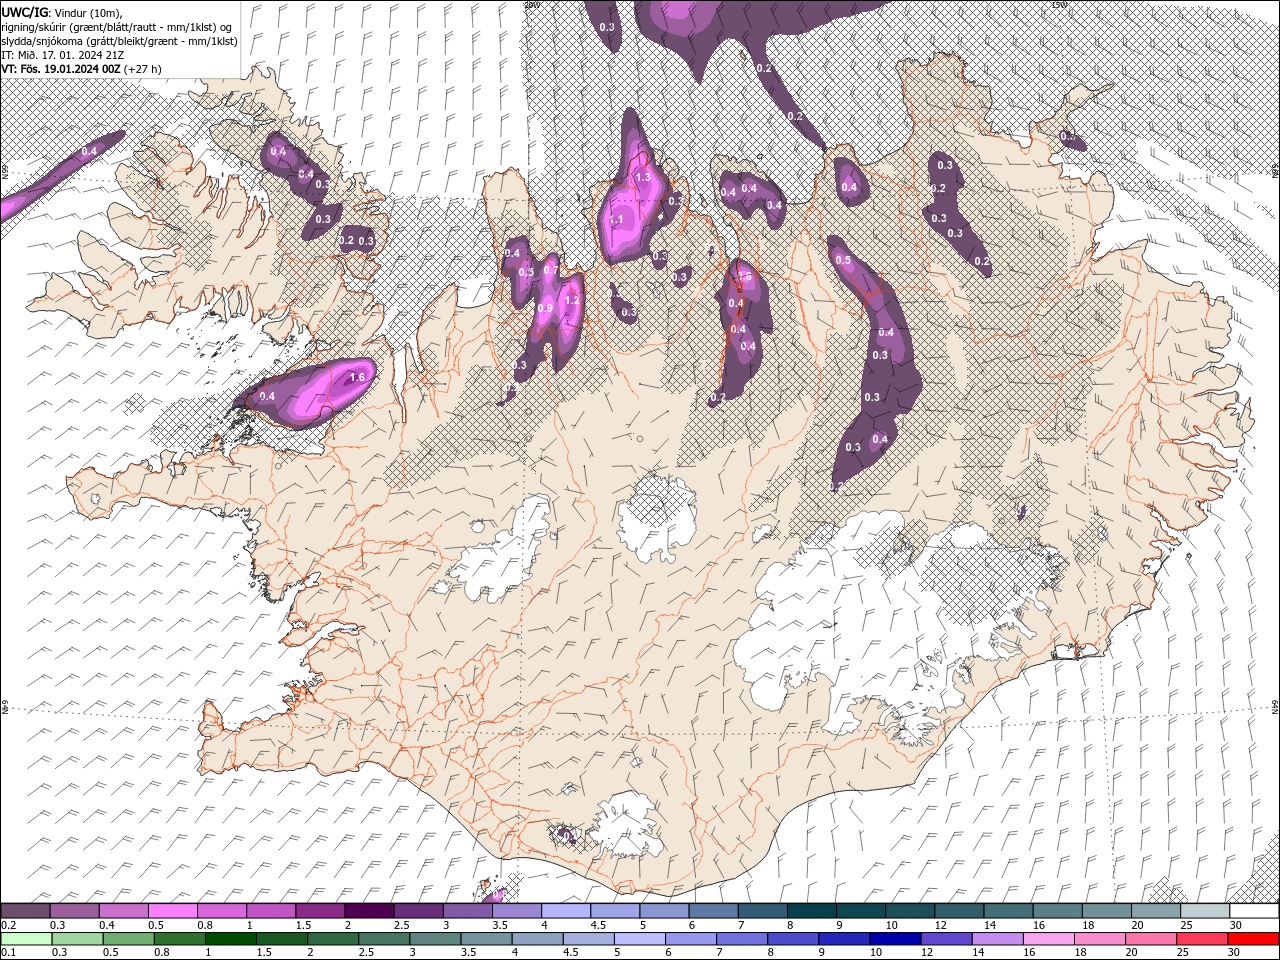The height and width of the screenshot is (960, 1280).
Task: Pick snow legend swatch between 0.2 and 0.3
Action: click(25, 911)
